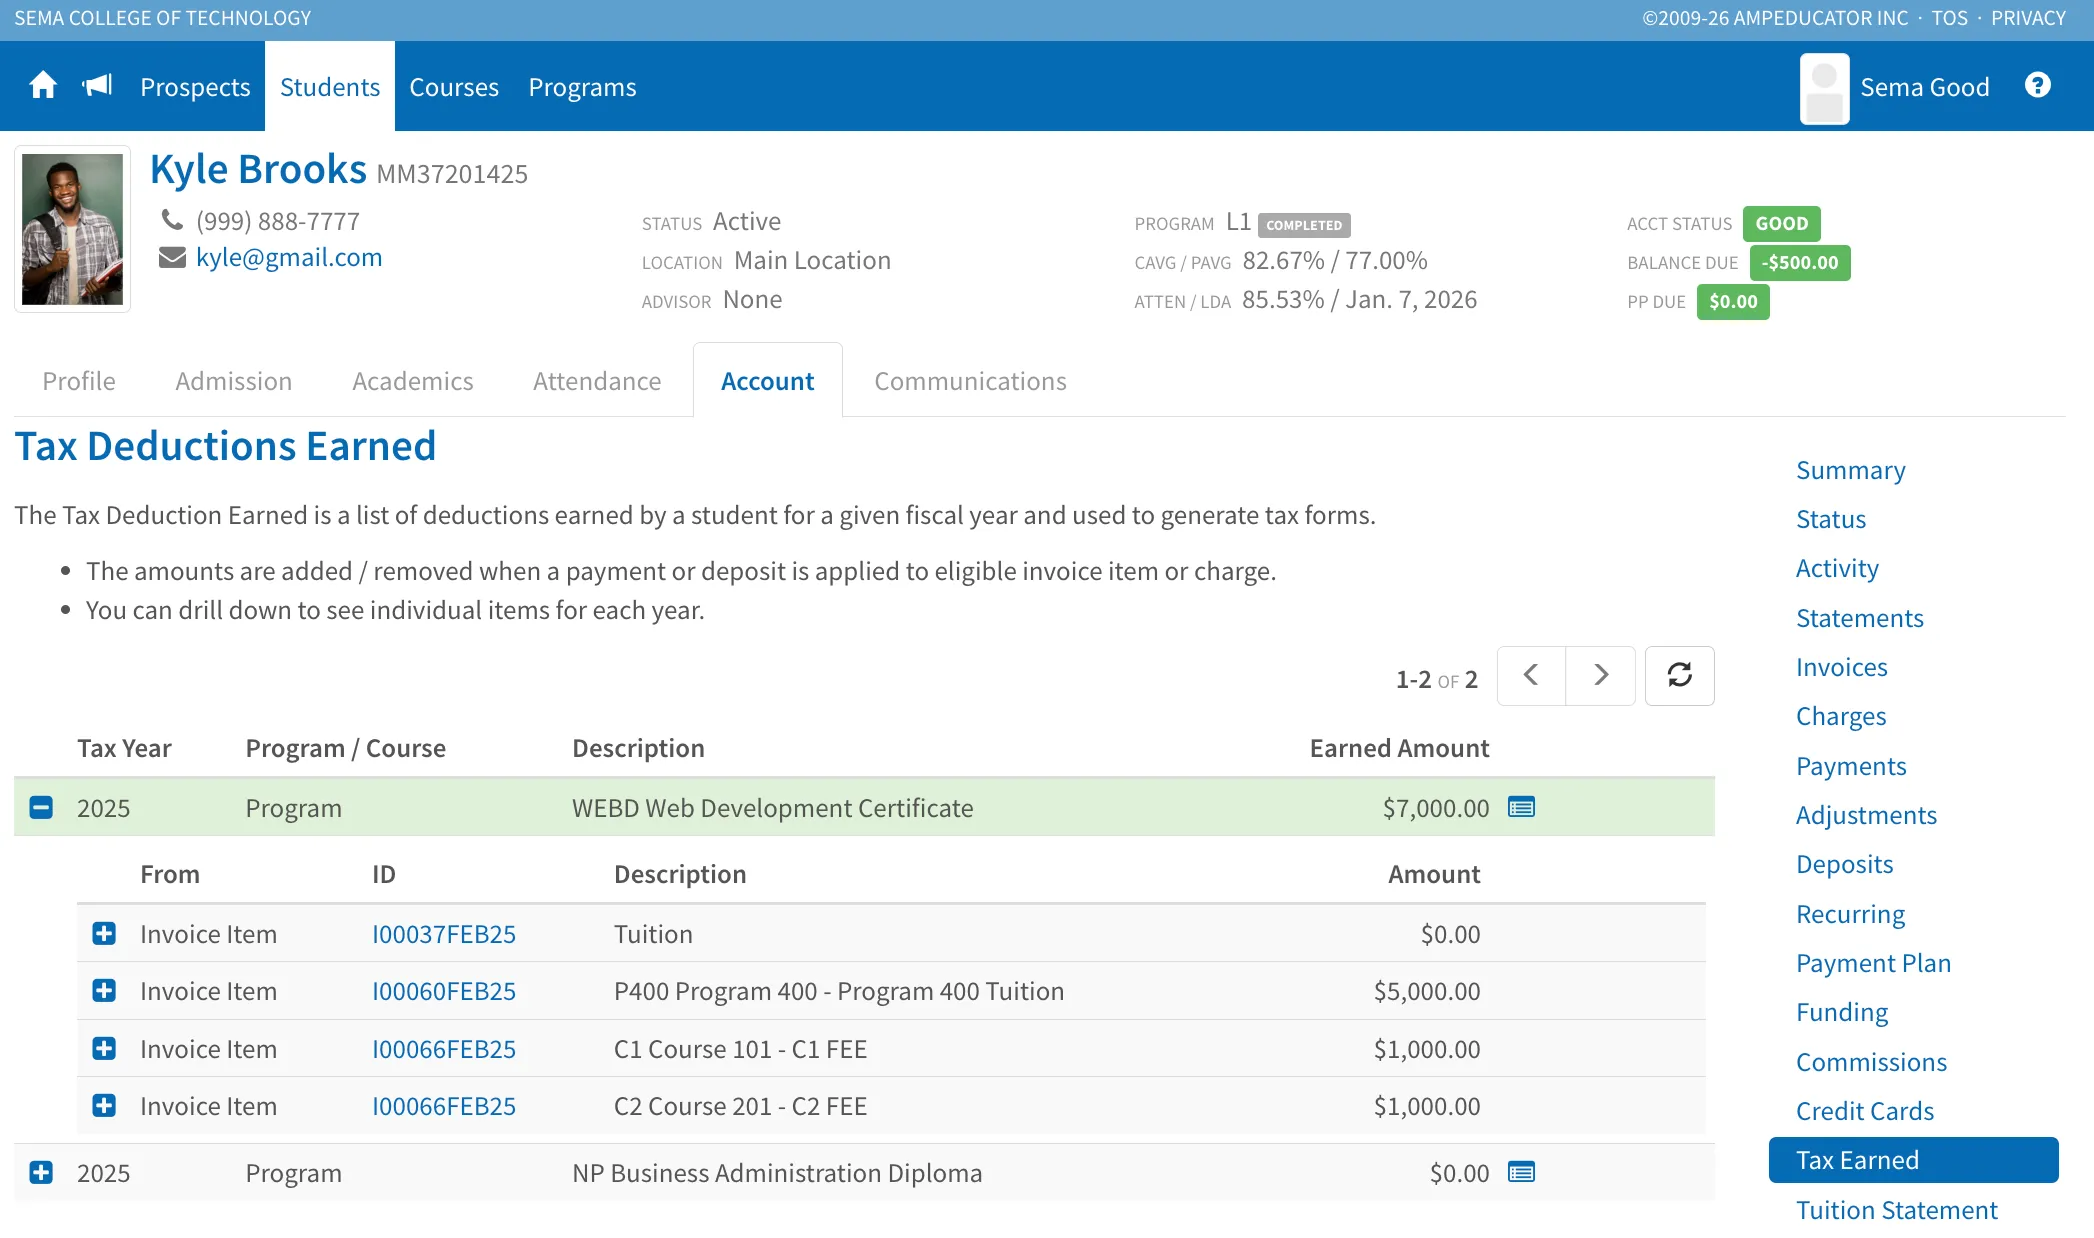Click the Kyle Brooks student photo
2094x1238 pixels.
[x=72, y=229]
